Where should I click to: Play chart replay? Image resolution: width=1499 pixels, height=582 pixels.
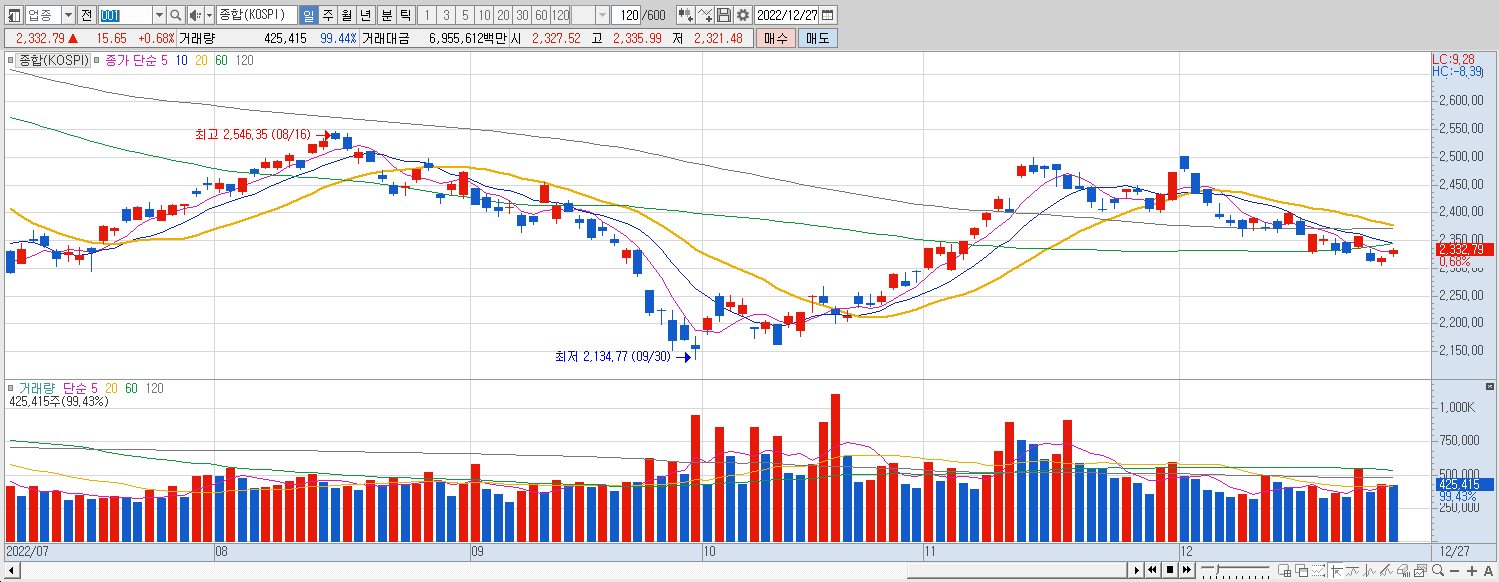click(1137, 570)
